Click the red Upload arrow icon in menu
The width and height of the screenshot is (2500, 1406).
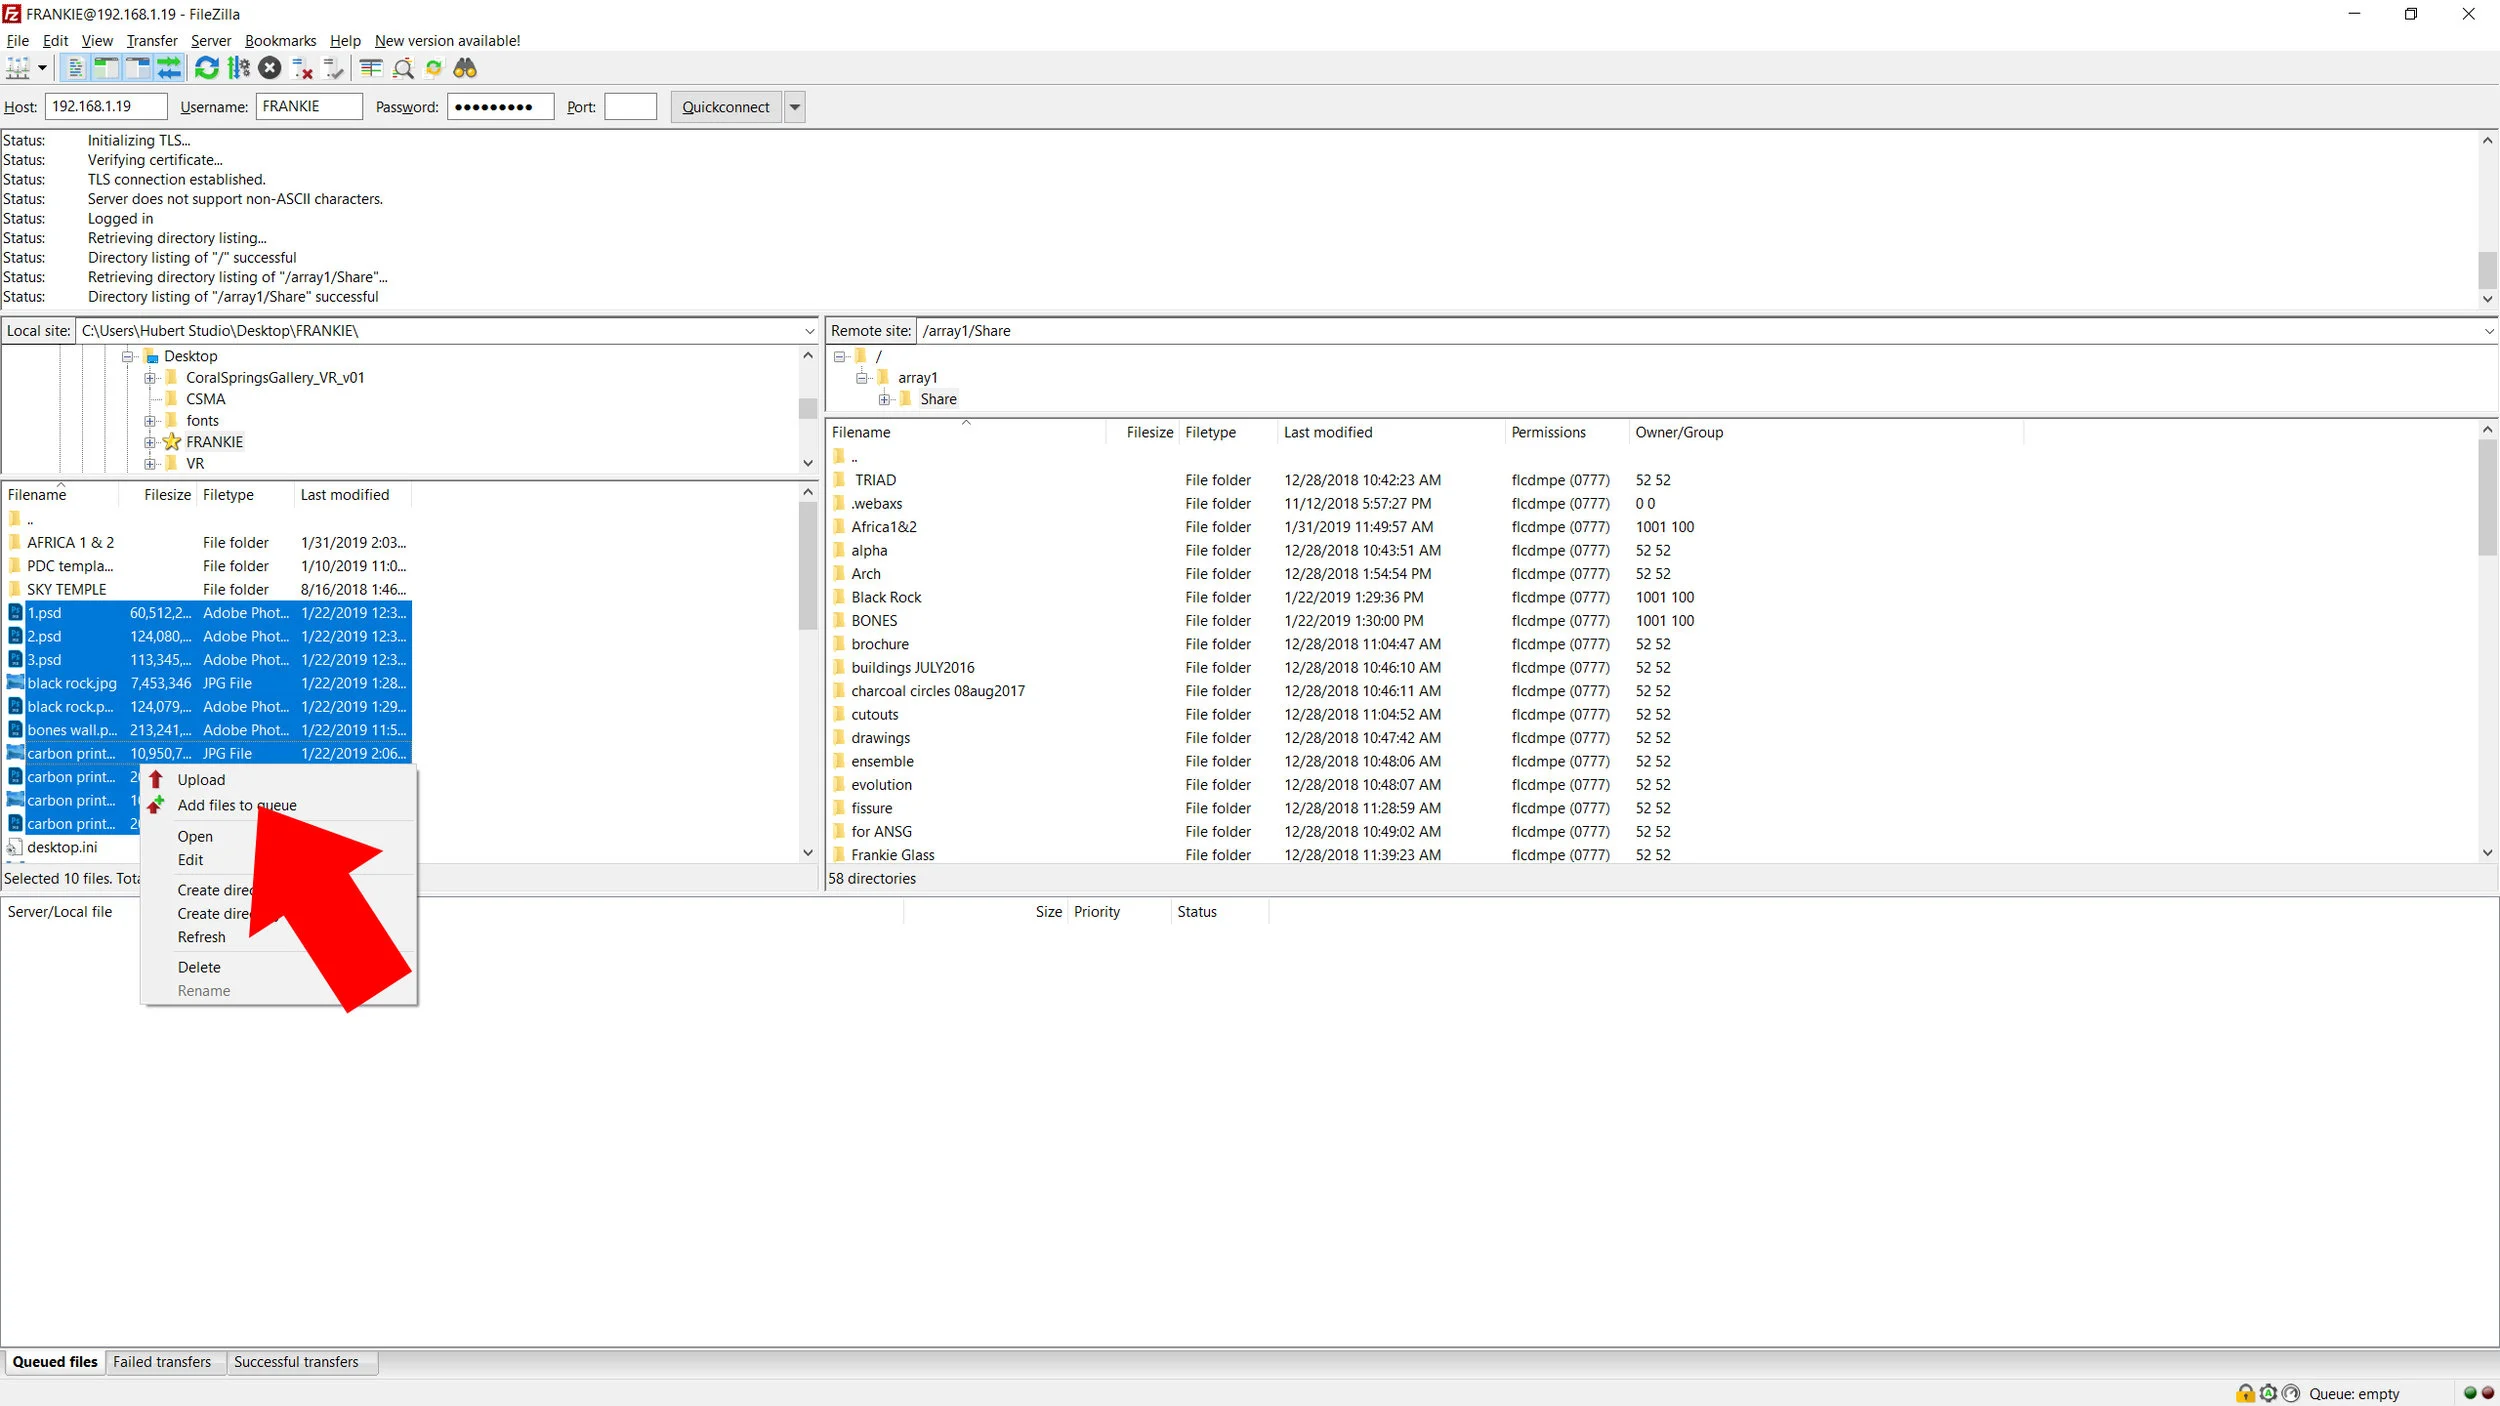156,779
